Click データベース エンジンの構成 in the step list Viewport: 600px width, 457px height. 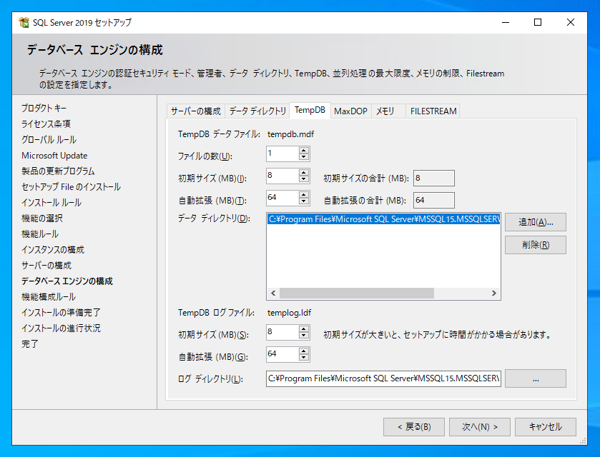[x=67, y=281]
